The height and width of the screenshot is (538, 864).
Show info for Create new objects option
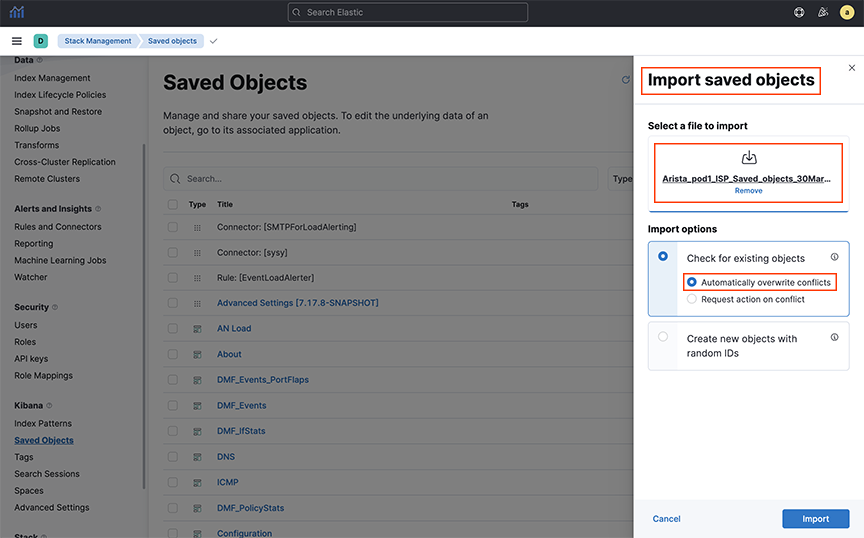point(834,337)
